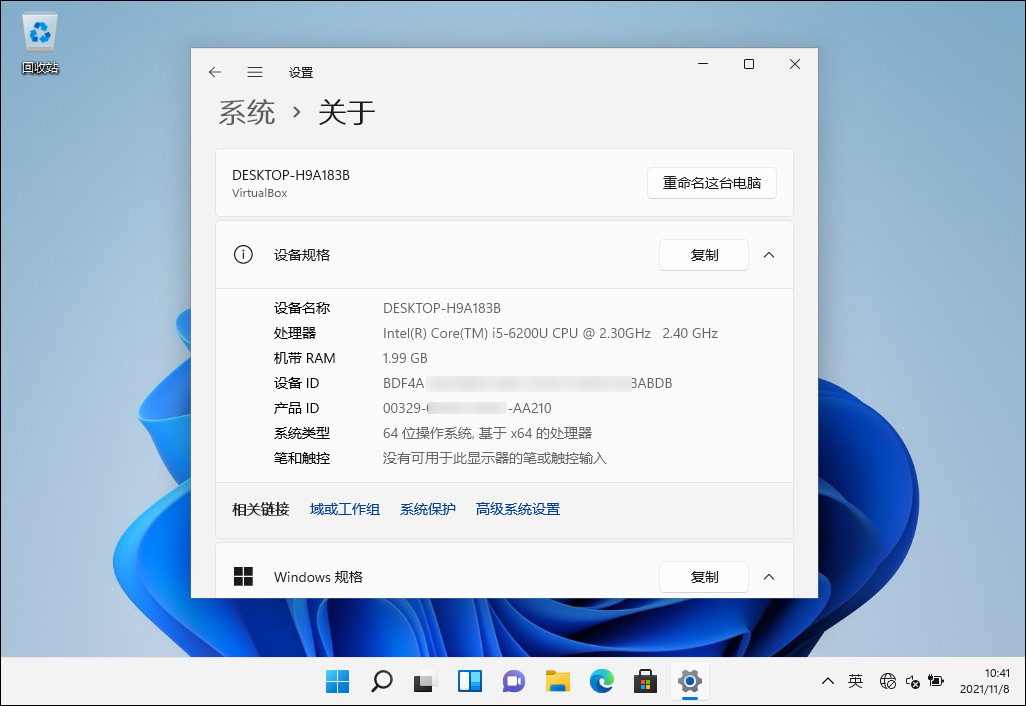The image size is (1026, 706).
Task: Click processor value Intel(R) Core(TM) i5-6200U
Action: (x=550, y=333)
